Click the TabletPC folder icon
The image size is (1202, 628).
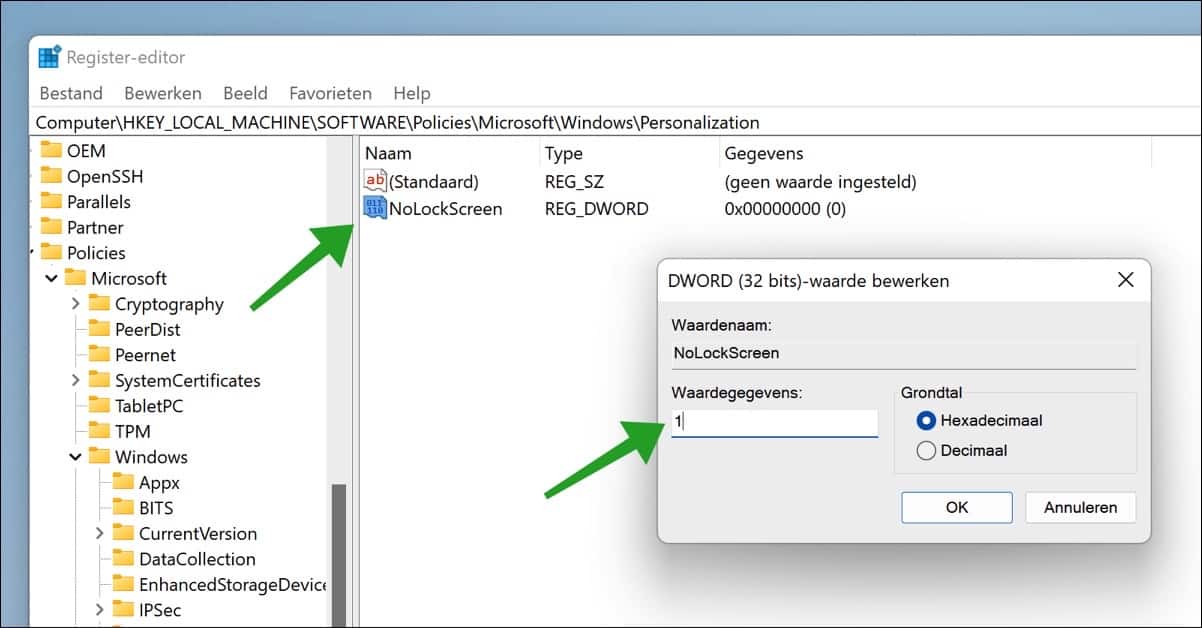pyautogui.click(x=99, y=406)
